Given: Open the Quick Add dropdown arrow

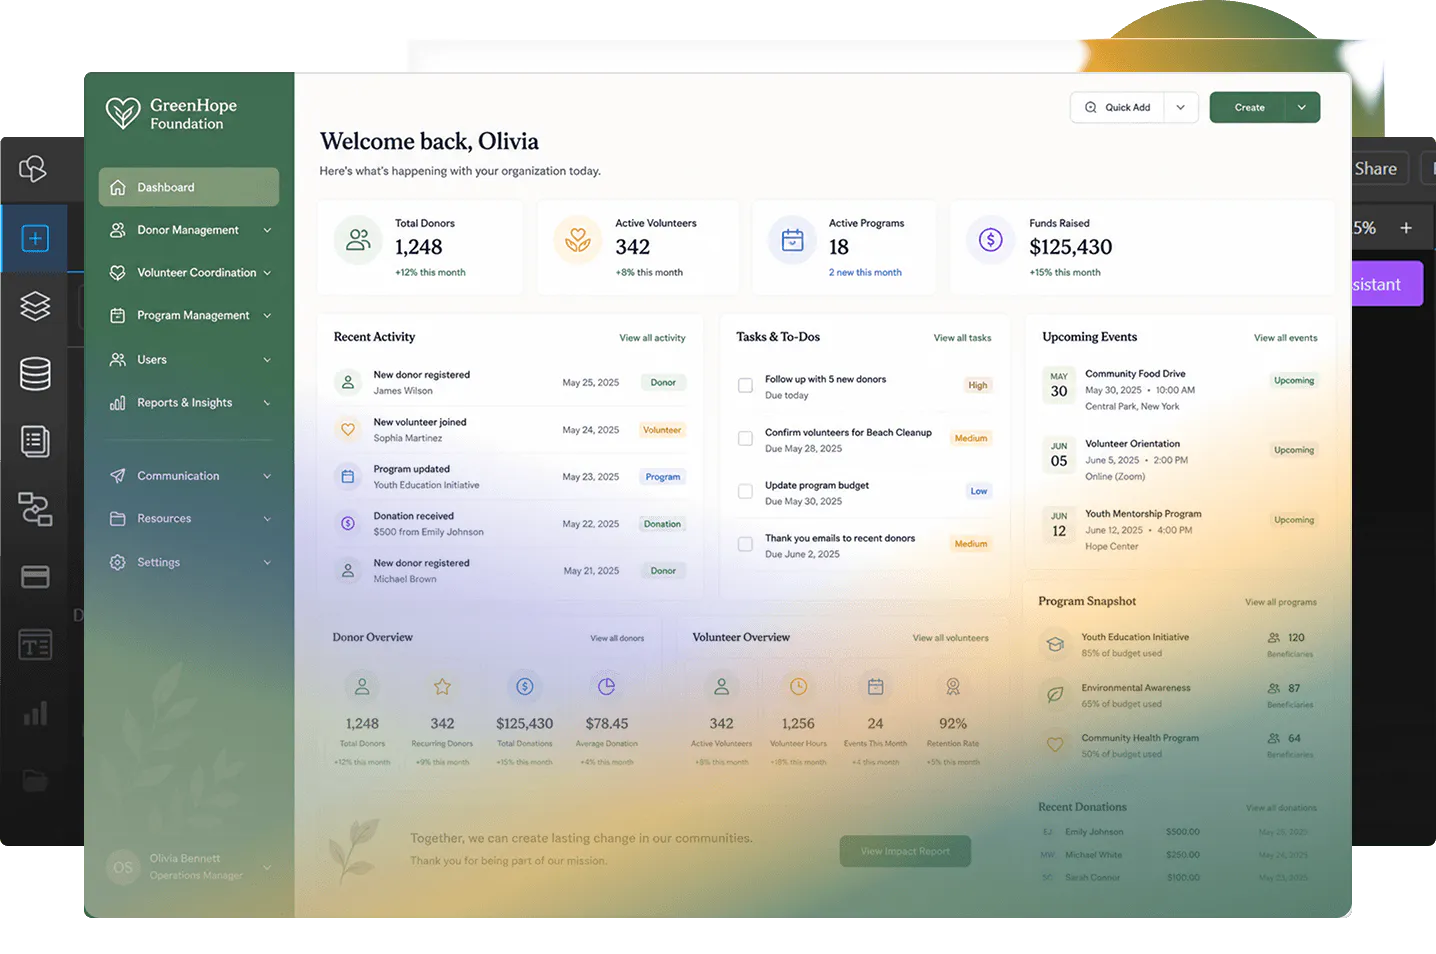Looking at the screenshot, I should coord(1181,107).
